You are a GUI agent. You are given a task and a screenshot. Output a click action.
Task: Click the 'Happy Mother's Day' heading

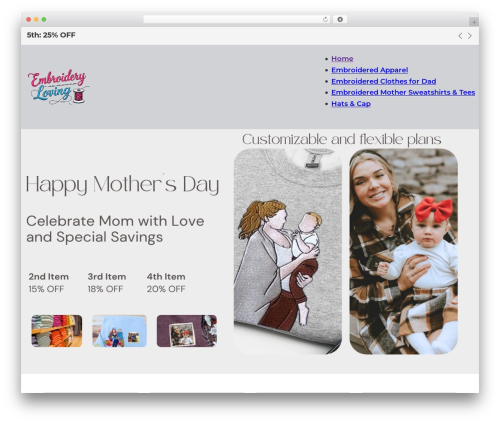[x=122, y=184]
